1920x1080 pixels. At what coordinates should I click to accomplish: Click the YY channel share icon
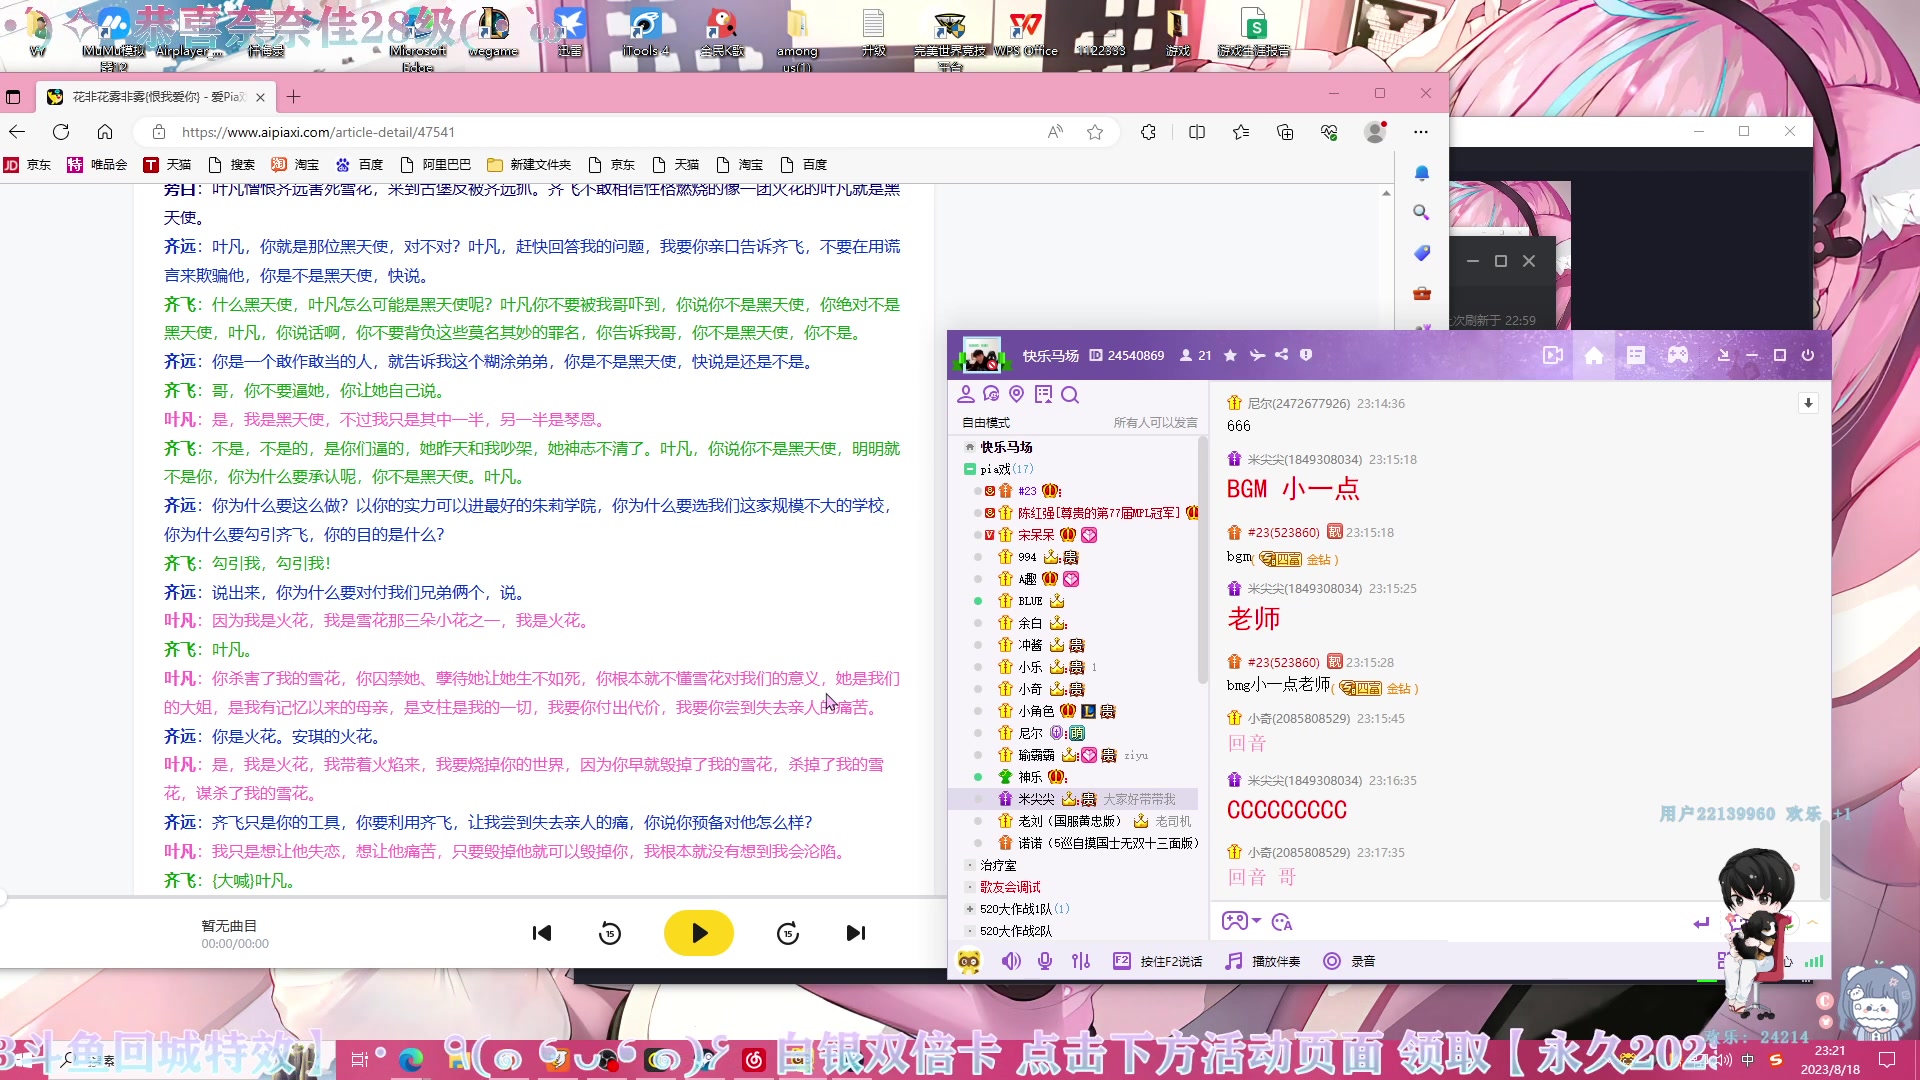click(x=1281, y=355)
